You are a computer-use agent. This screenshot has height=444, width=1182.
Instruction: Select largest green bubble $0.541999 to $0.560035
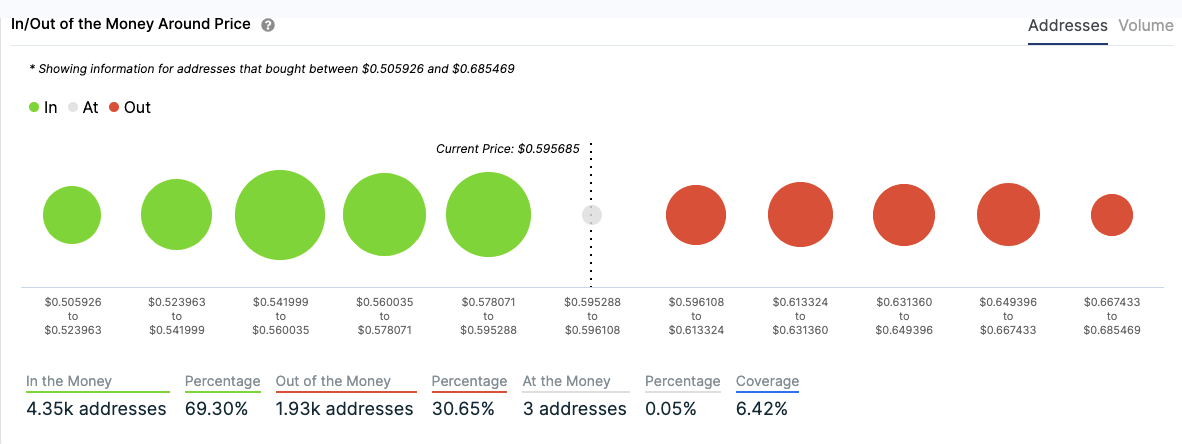[280, 215]
